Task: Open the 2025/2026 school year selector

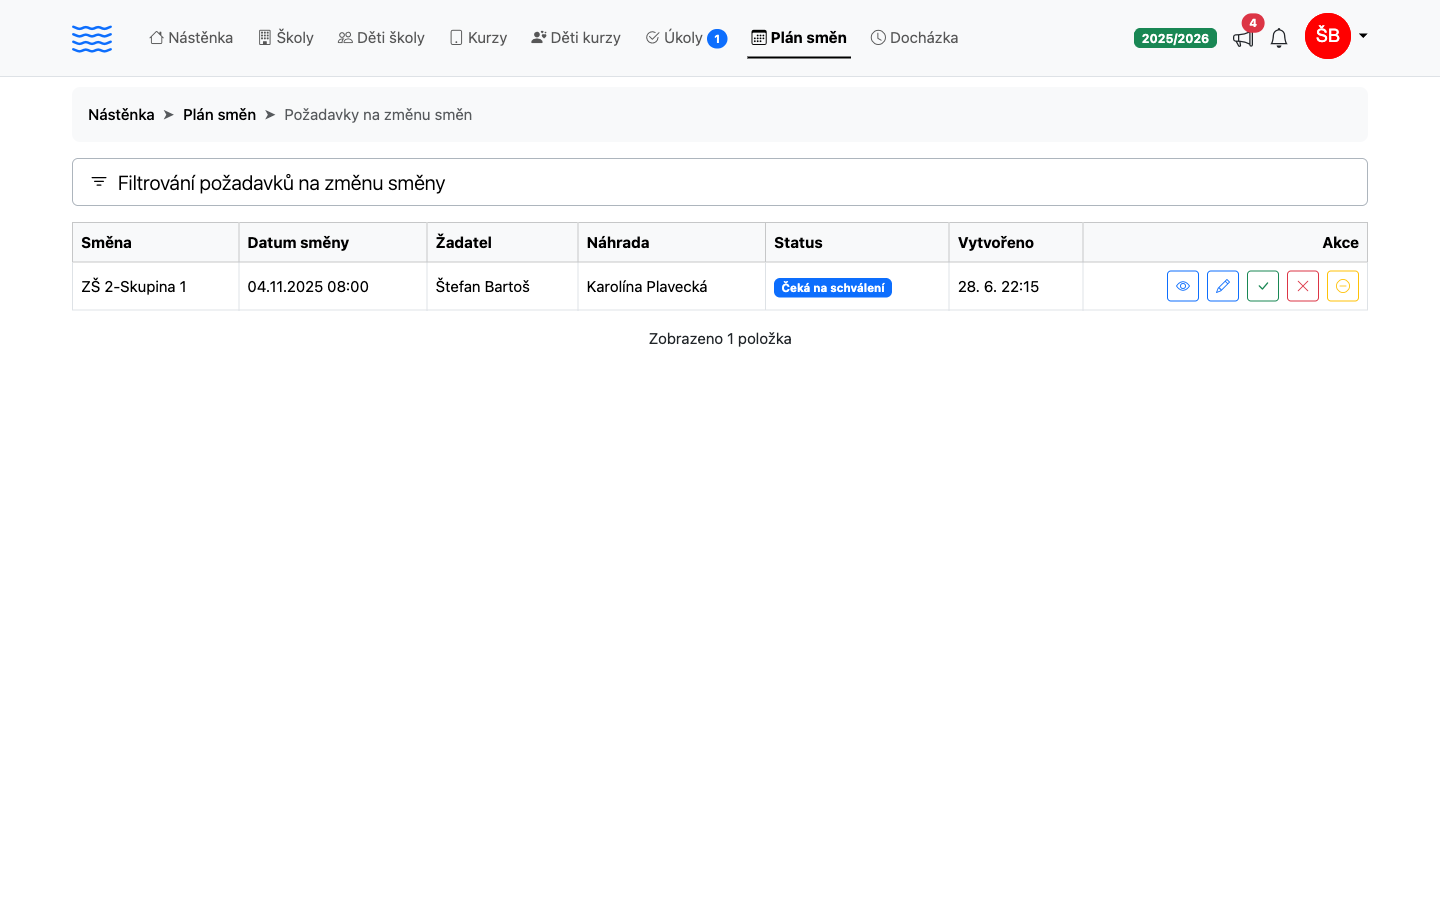Action: click(x=1175, y=38)
